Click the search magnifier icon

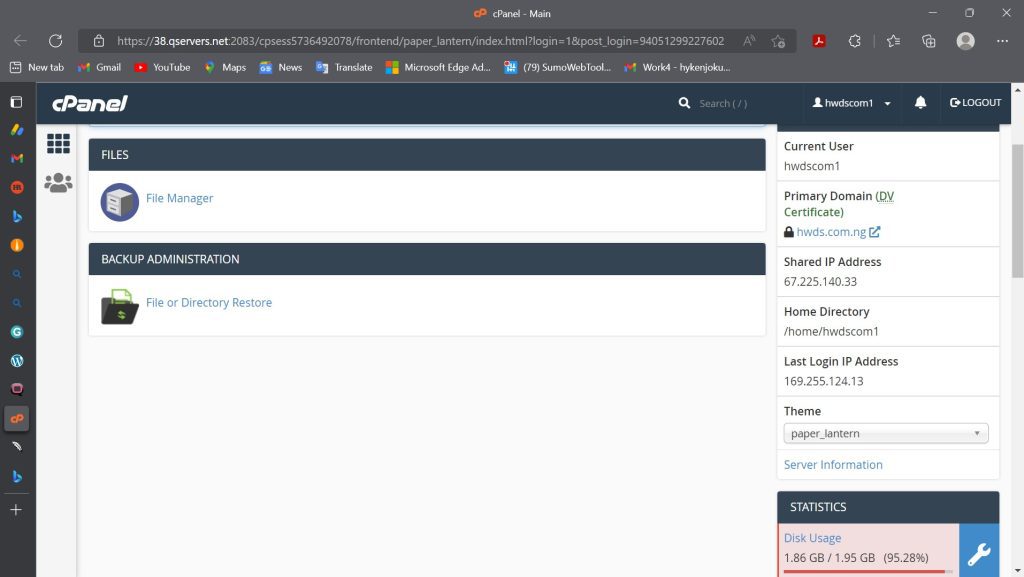point(684,103)
